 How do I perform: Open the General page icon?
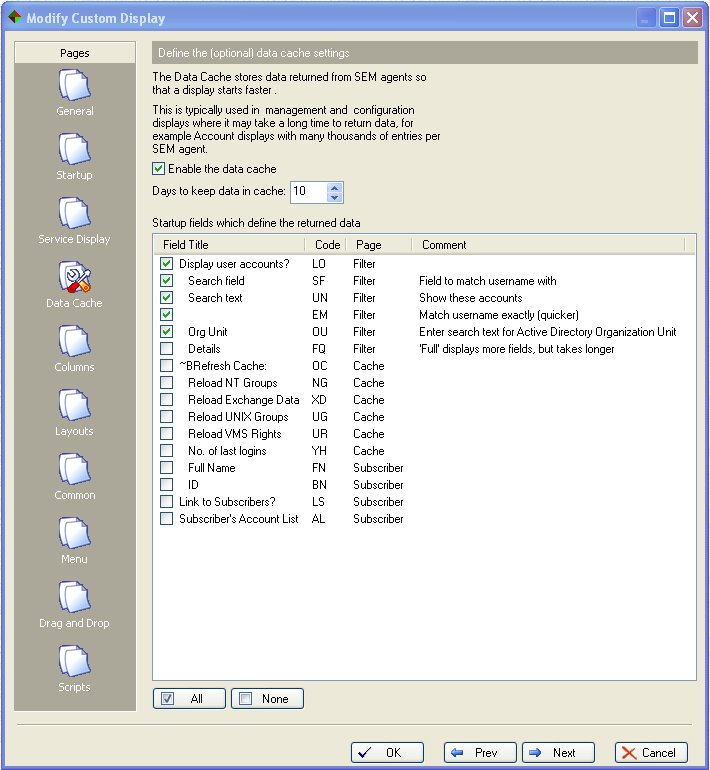[75, 85]
